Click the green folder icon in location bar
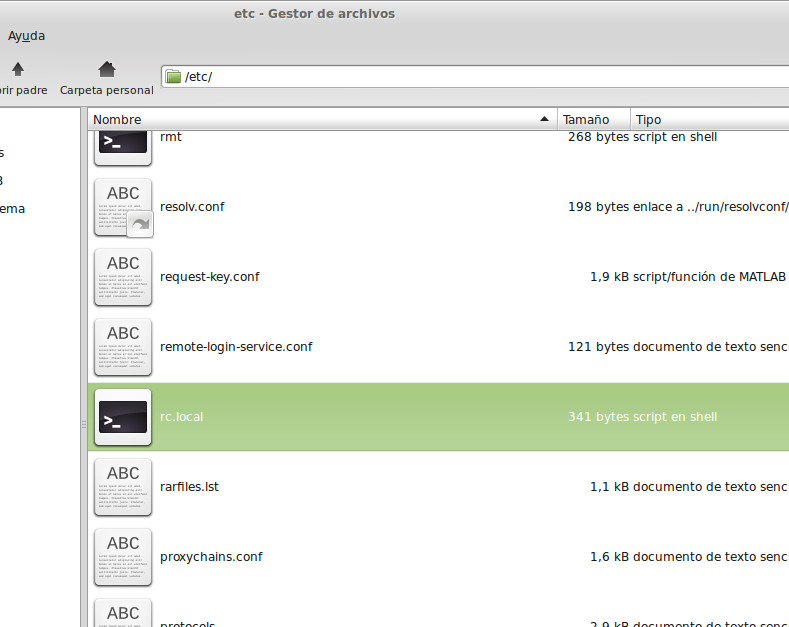The width and height of the screenshot is (789, 627). 173,77
